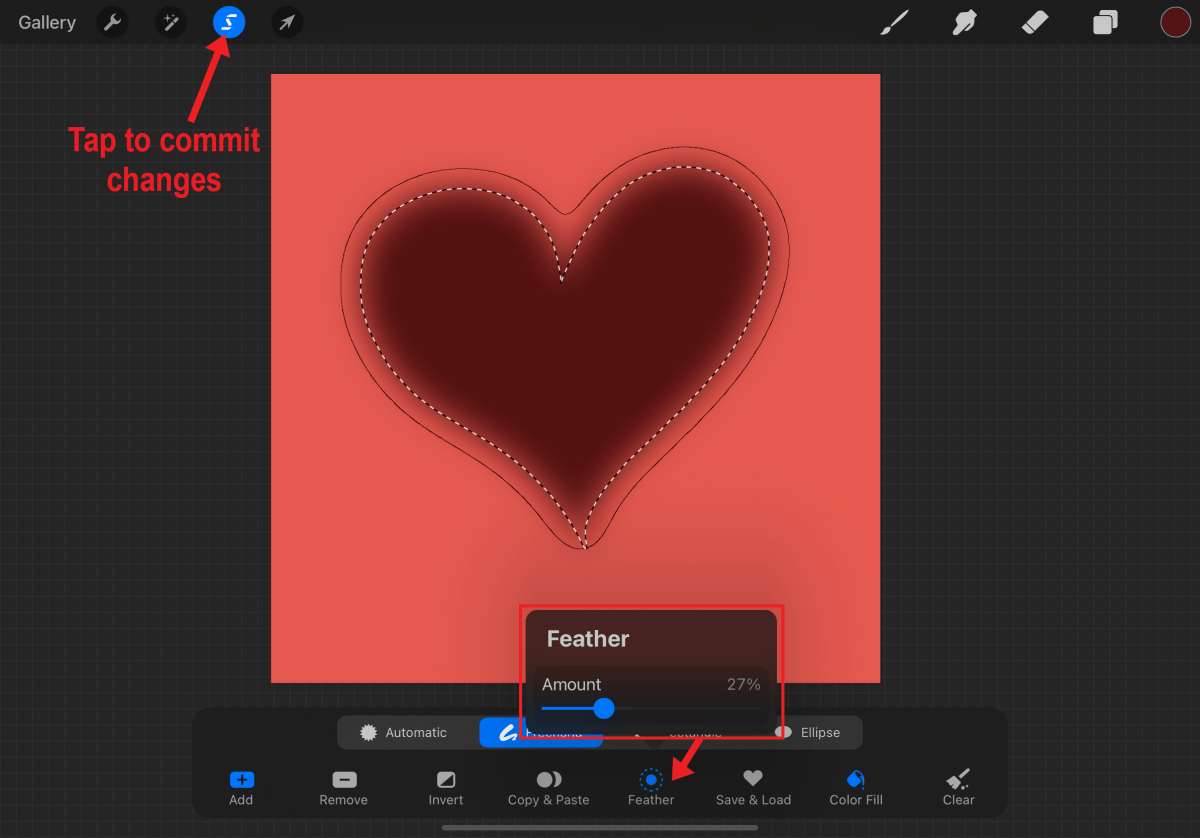This screenshot has width=1200, height=838.
Task: Open the Layers panel
Action: 1104,22
